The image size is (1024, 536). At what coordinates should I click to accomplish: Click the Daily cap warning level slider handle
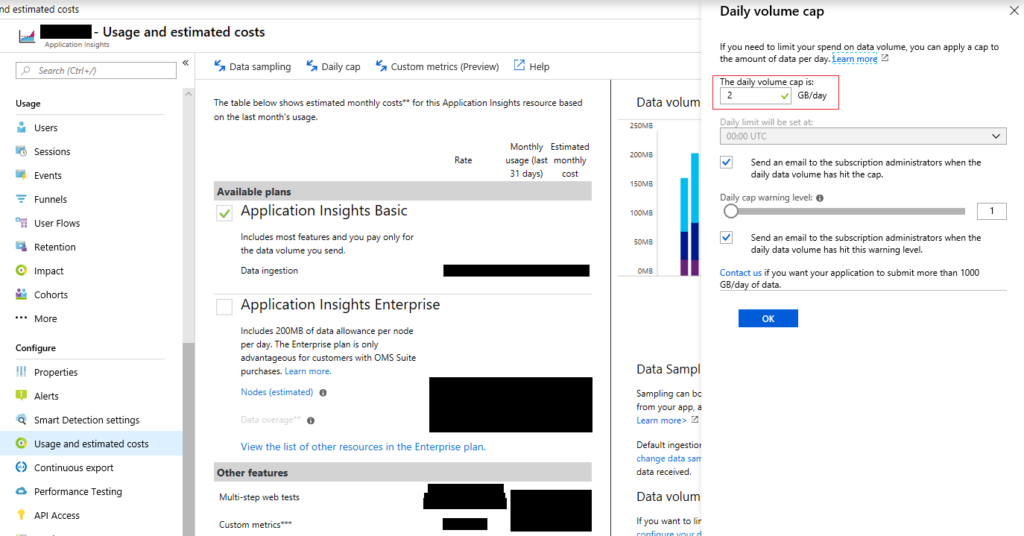731,211
